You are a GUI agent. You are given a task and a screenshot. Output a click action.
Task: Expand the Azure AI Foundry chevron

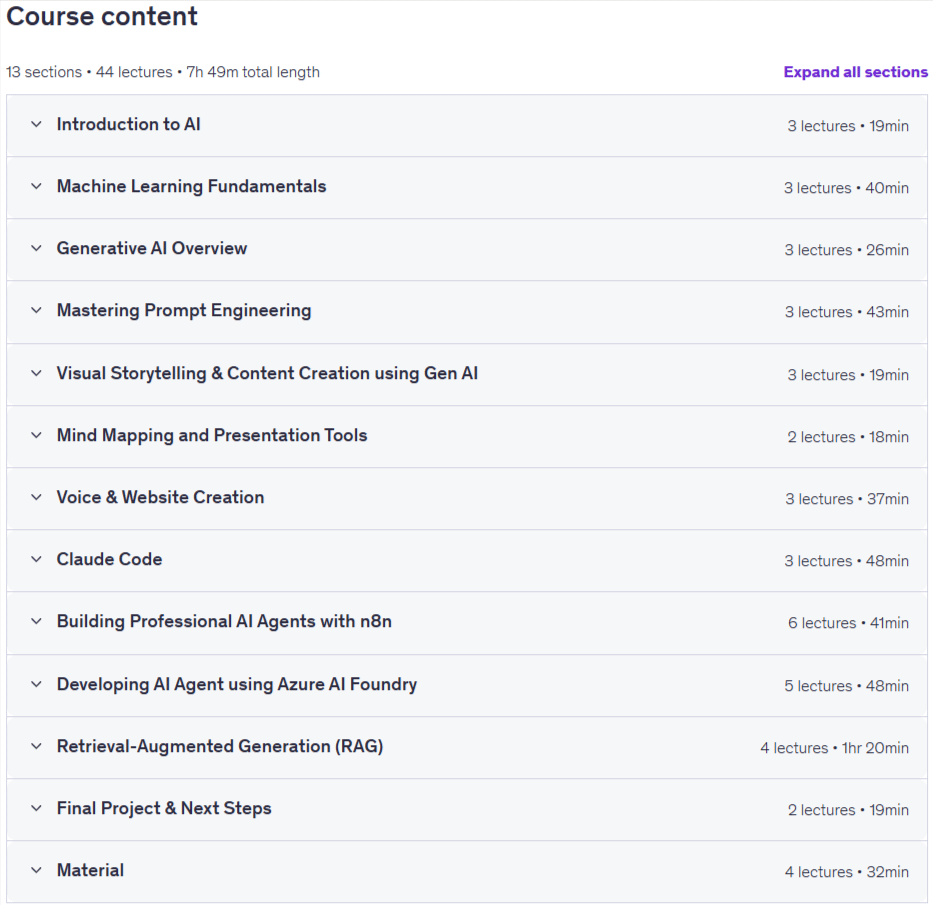point(36,684)
